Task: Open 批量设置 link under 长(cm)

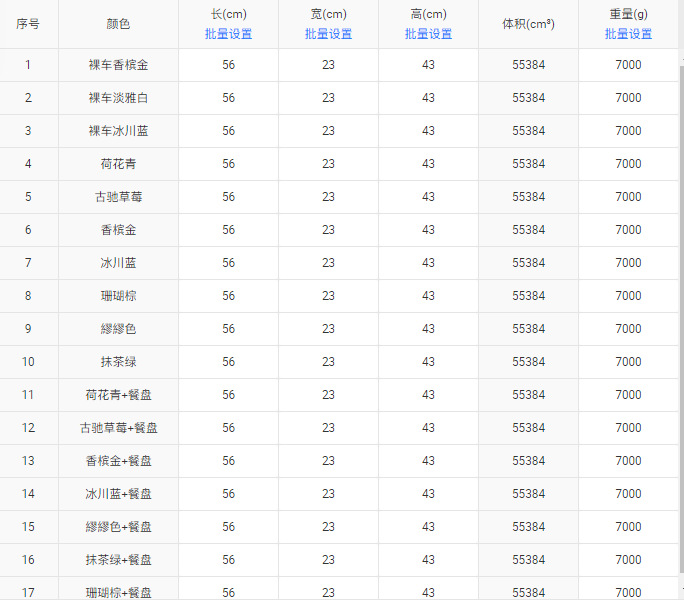Action: [x=228, y=34]
